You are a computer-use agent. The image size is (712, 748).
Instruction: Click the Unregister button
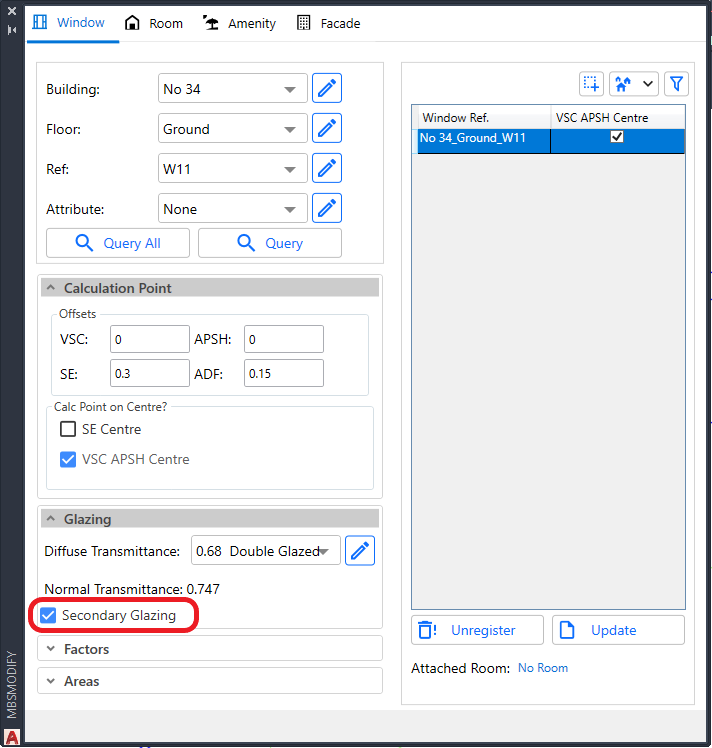[477, 630]
